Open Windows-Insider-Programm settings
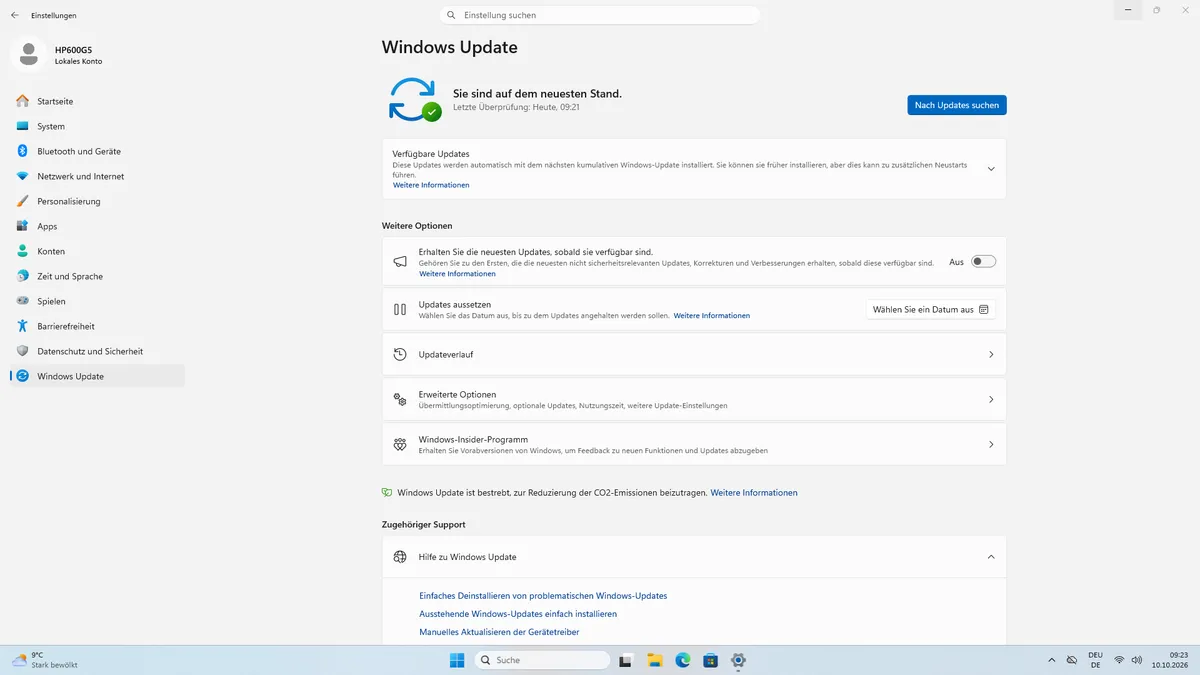The image size is (1200, 675). point(694,444)
